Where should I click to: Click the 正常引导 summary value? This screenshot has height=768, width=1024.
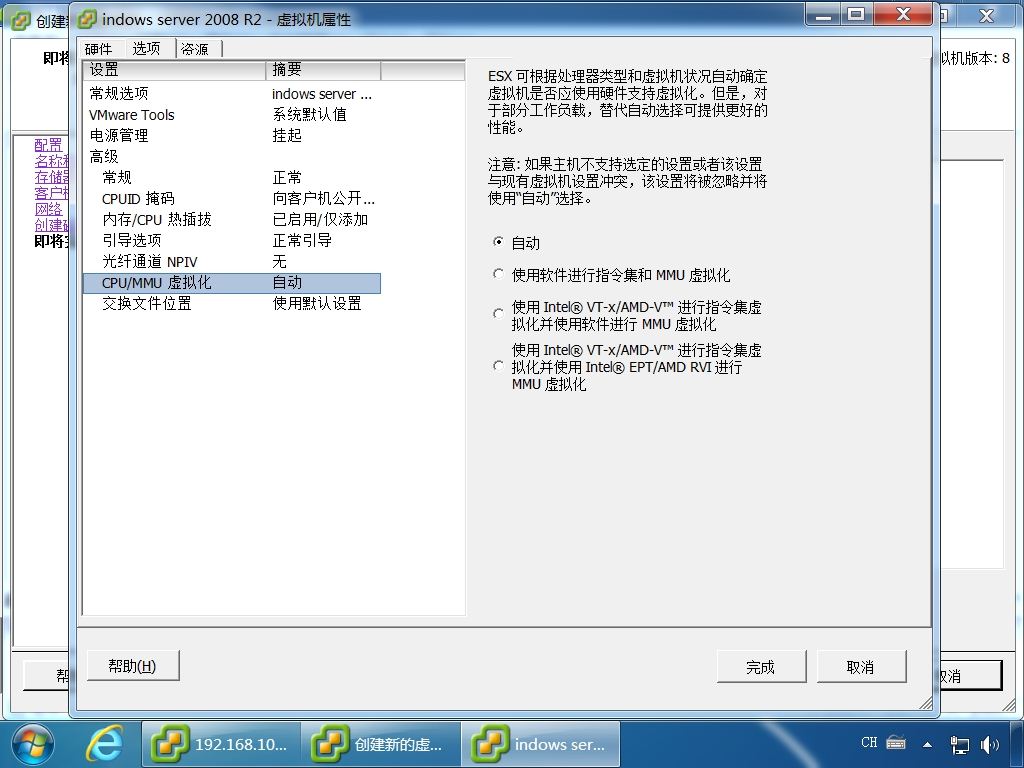[302, 240]
